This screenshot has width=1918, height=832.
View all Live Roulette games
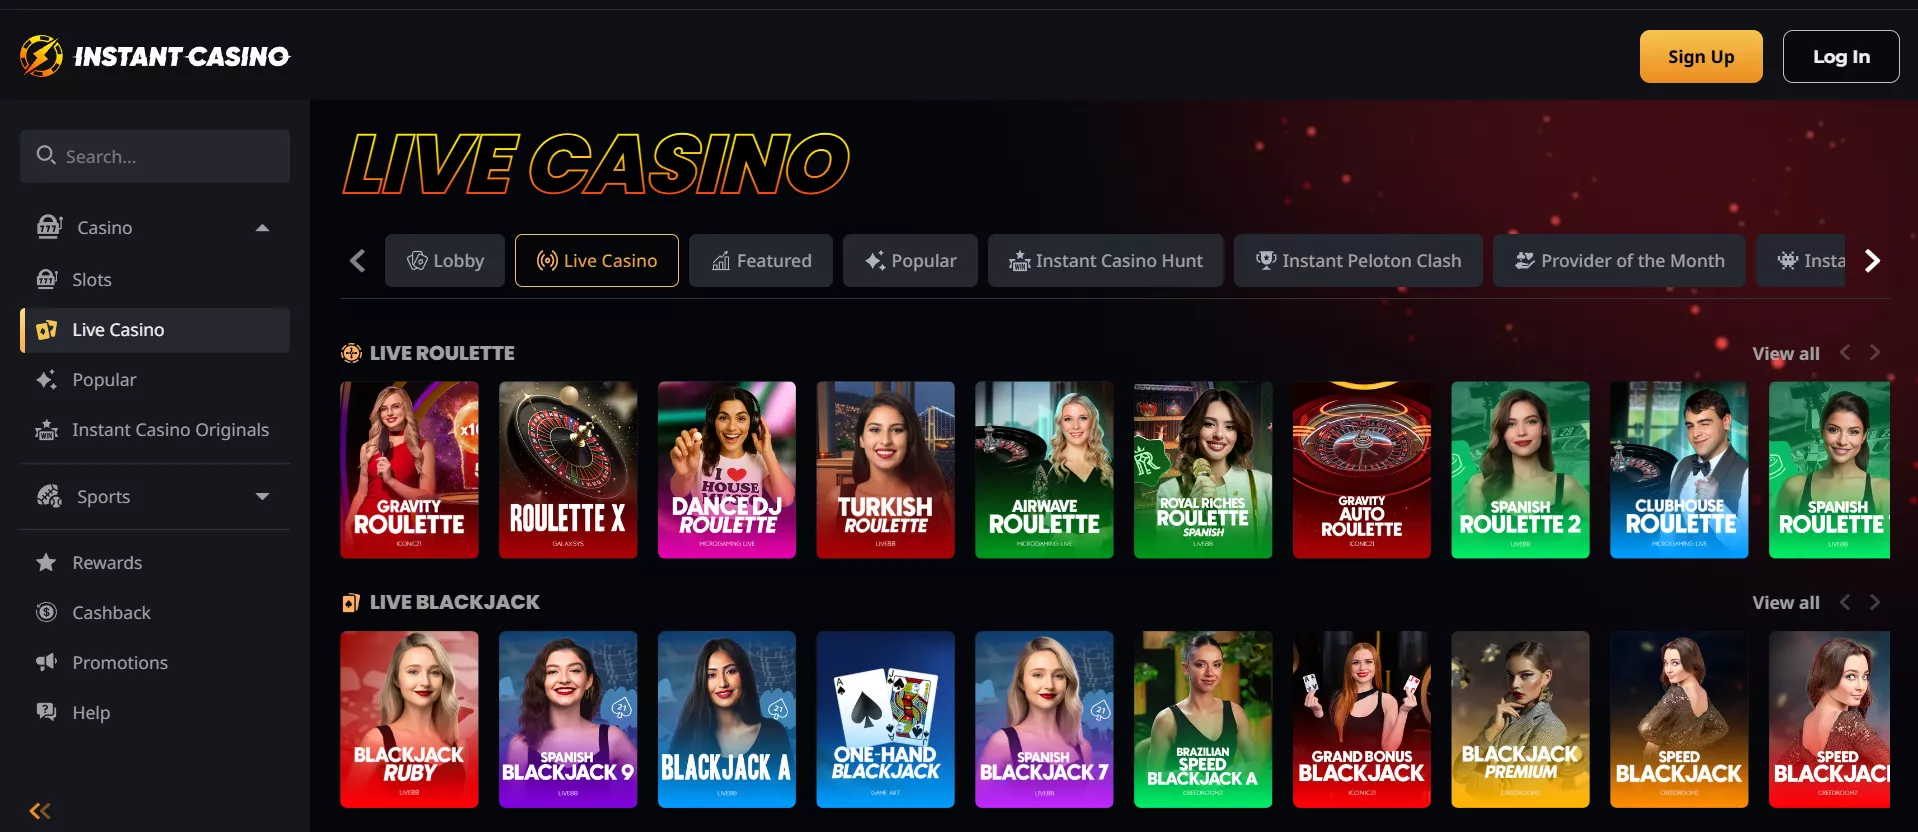(1786, 353)
